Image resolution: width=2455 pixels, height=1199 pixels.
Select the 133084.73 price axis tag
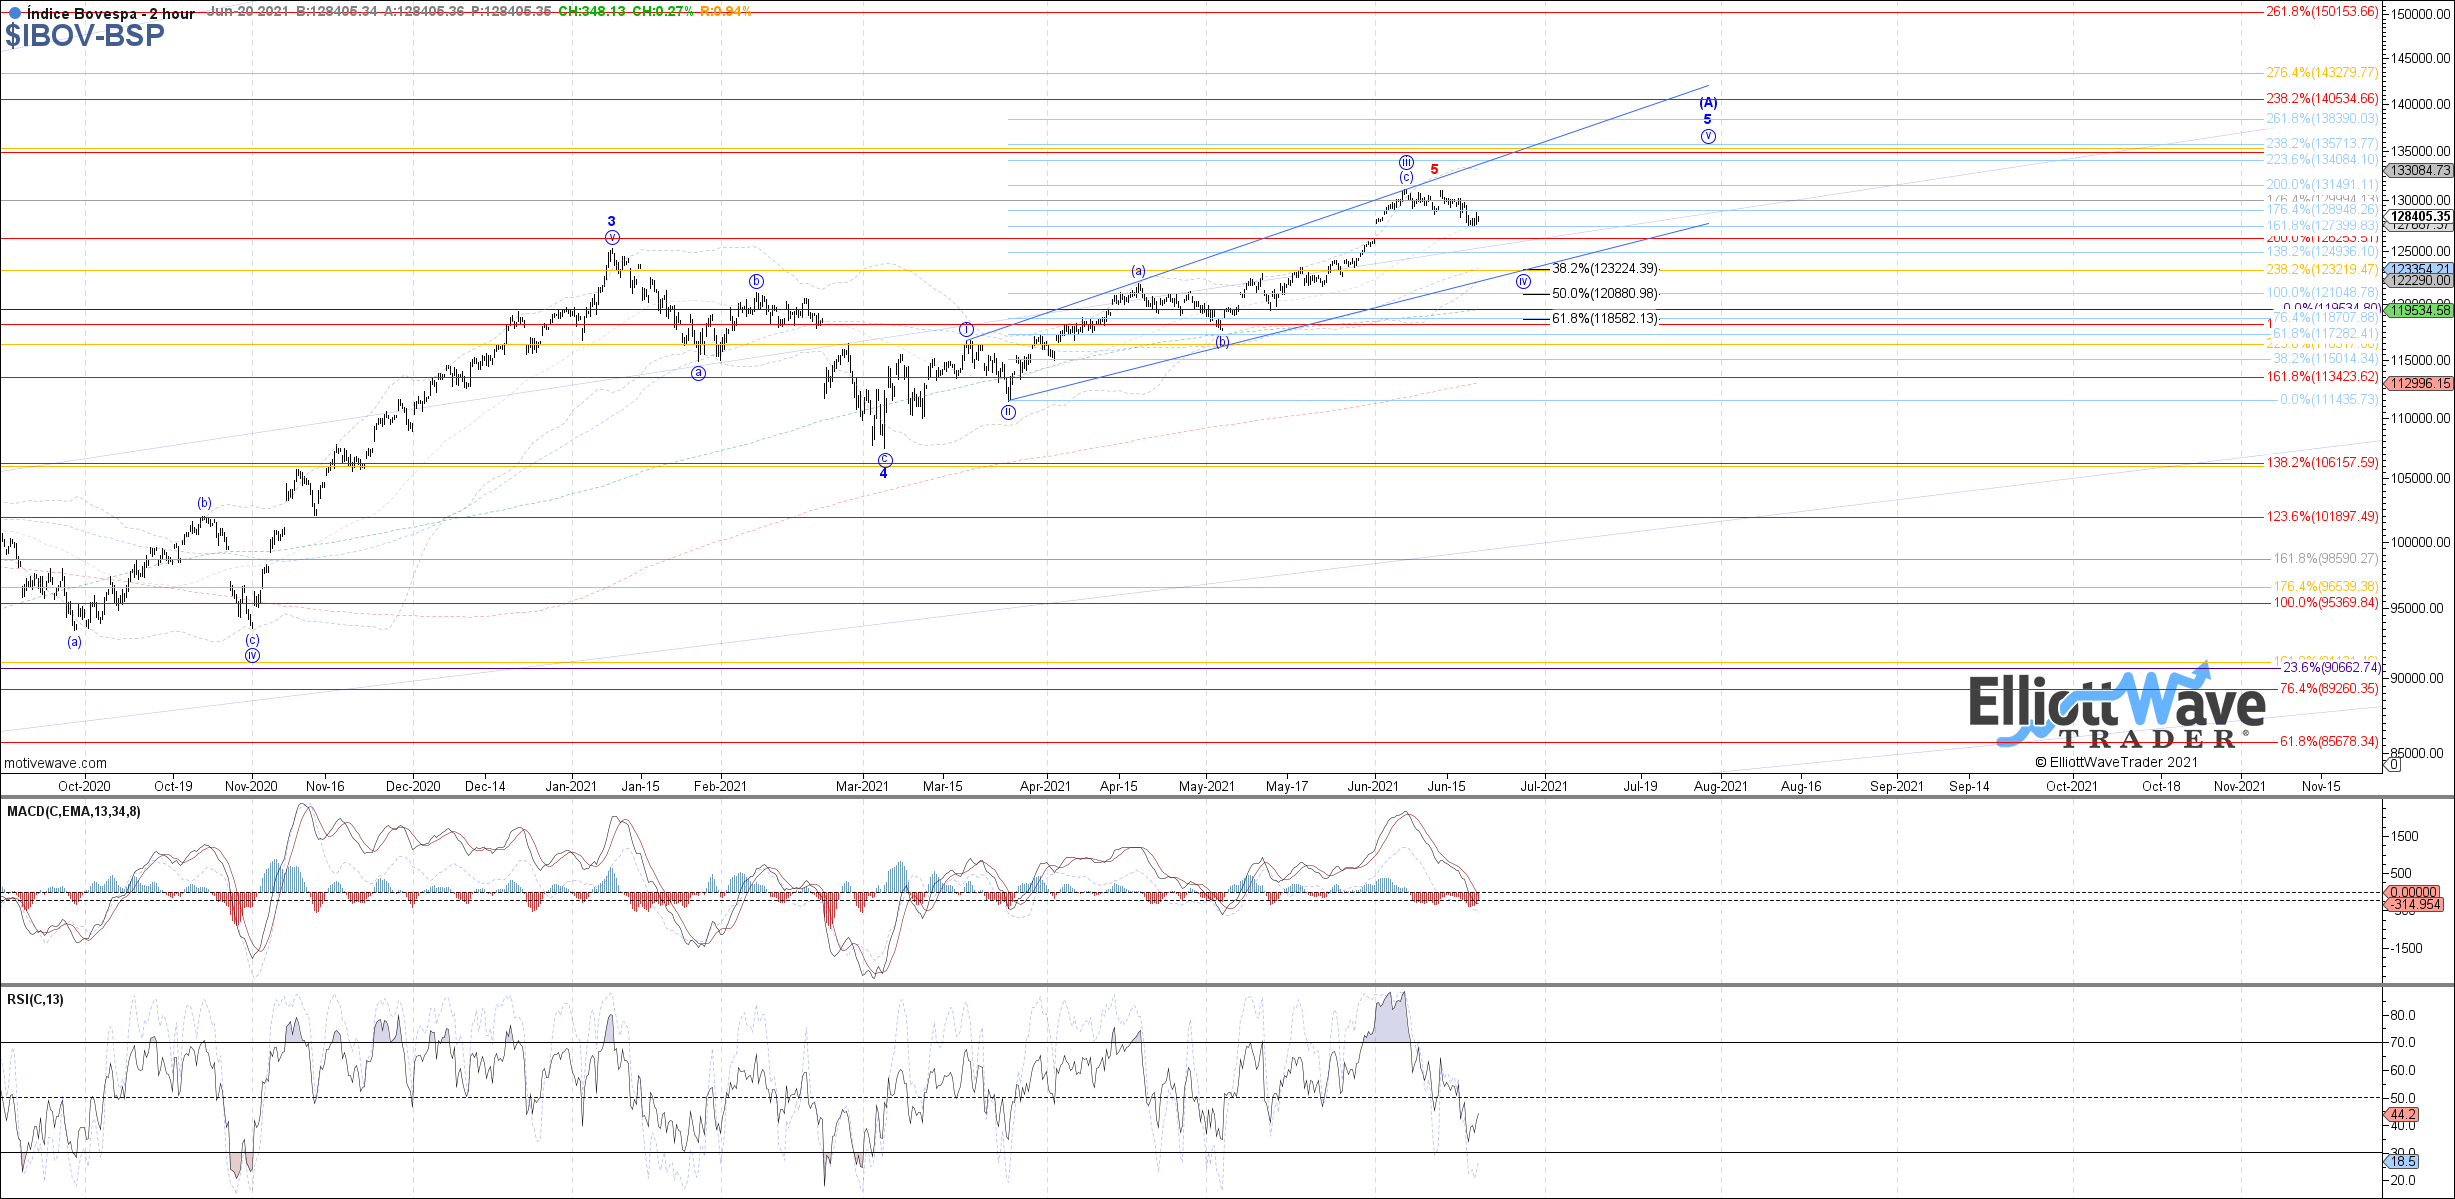pyautogui.click(x=2419, y=171)
